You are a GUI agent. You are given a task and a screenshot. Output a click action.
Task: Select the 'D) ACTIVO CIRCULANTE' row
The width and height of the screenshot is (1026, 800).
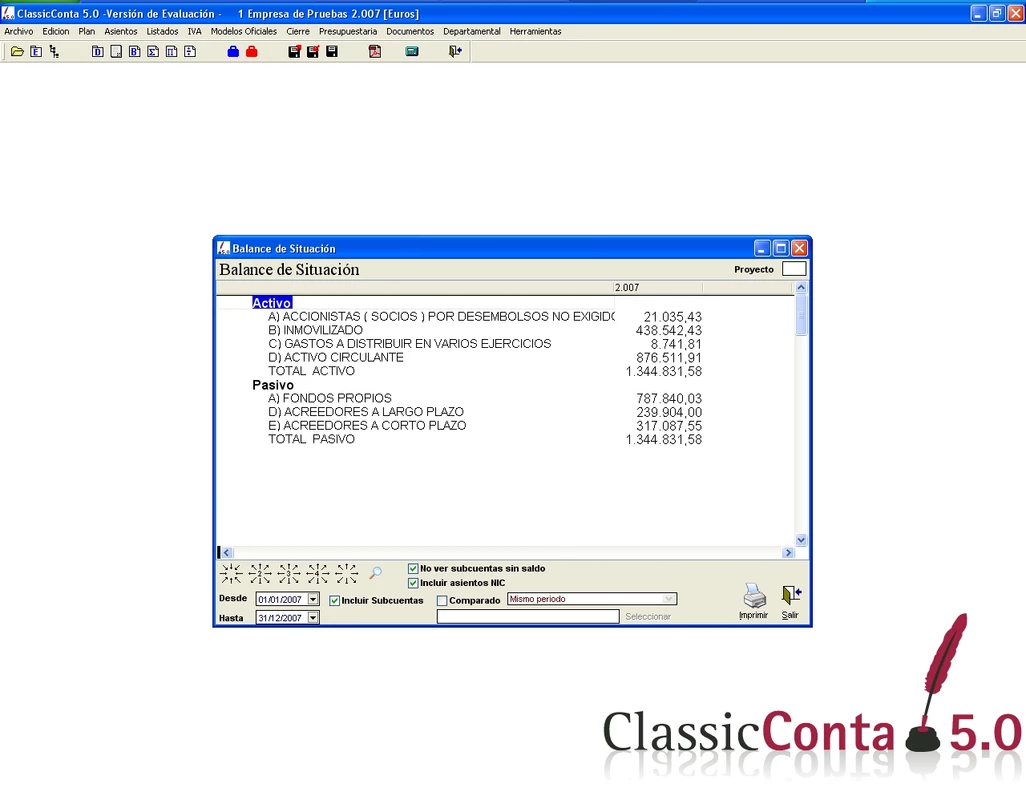point(336,358)
